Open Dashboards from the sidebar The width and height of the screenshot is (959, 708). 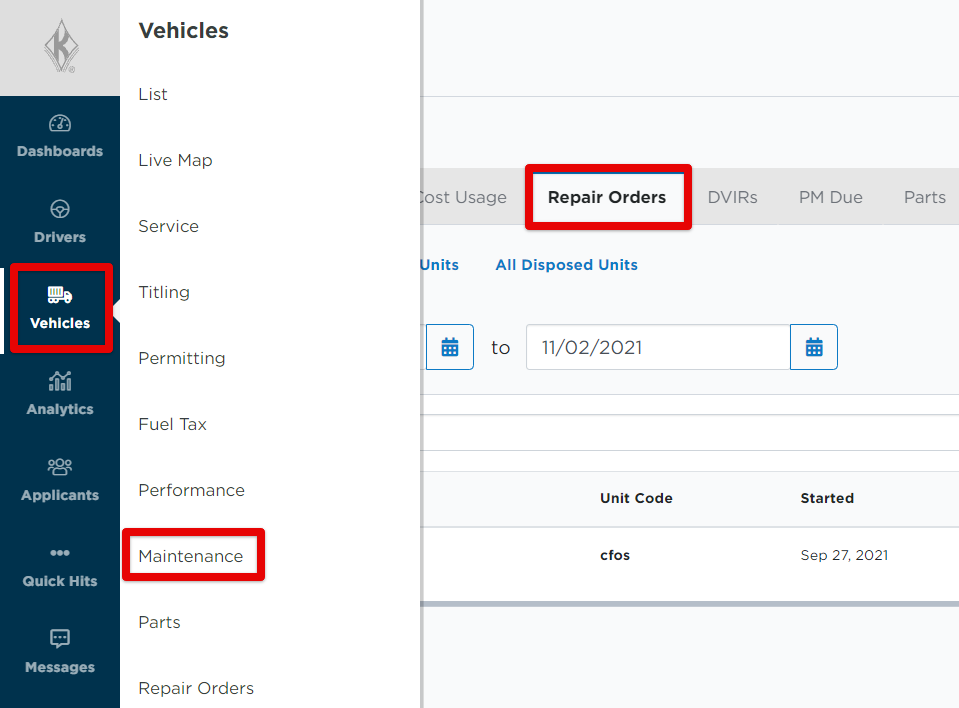[x=60, y=137]
